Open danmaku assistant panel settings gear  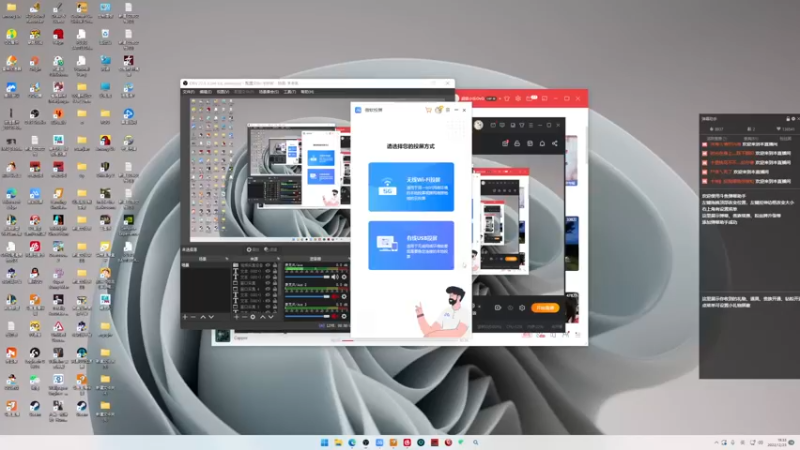coord(793,118)
